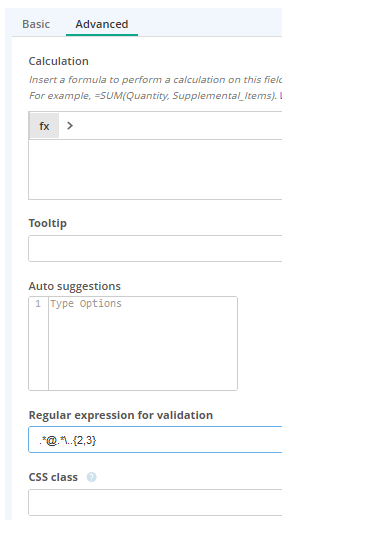
Task: Open the fx function picker
Action: click(44, 126)
